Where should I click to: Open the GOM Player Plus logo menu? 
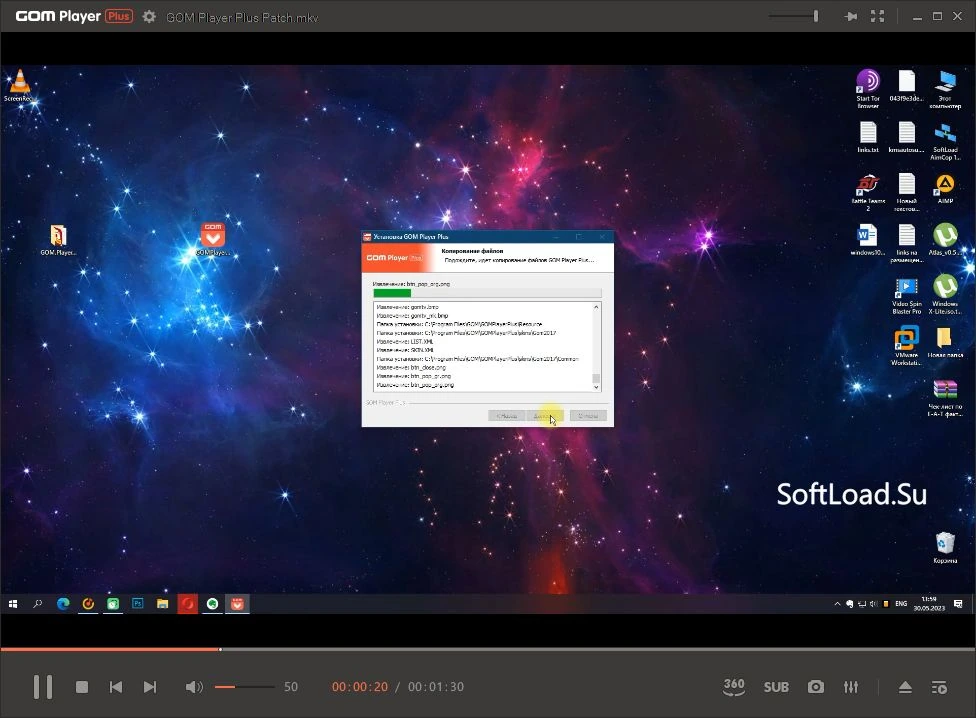coord(74,16)
